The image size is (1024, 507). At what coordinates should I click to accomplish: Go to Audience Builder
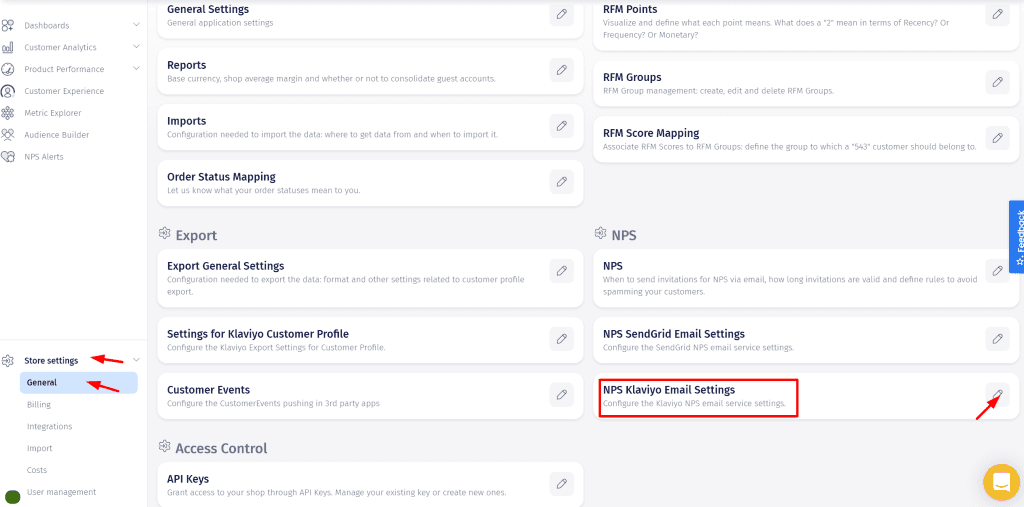(x=56, y=135)
